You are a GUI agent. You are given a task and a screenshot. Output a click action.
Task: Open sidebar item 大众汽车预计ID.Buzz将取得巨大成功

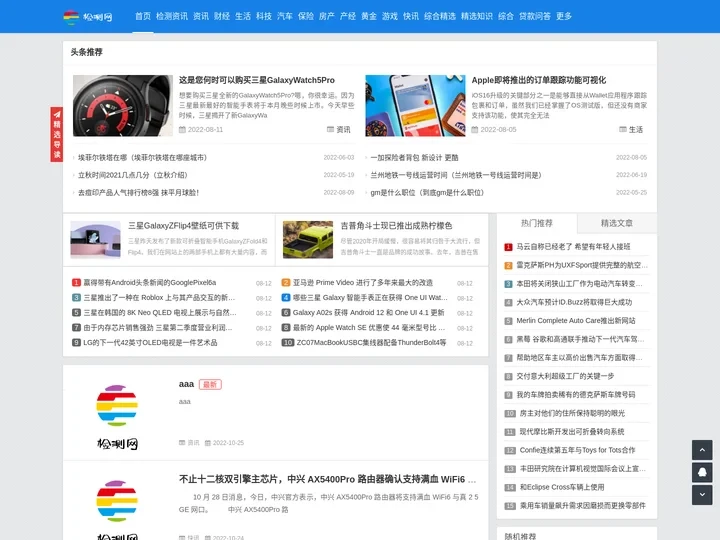574,302
